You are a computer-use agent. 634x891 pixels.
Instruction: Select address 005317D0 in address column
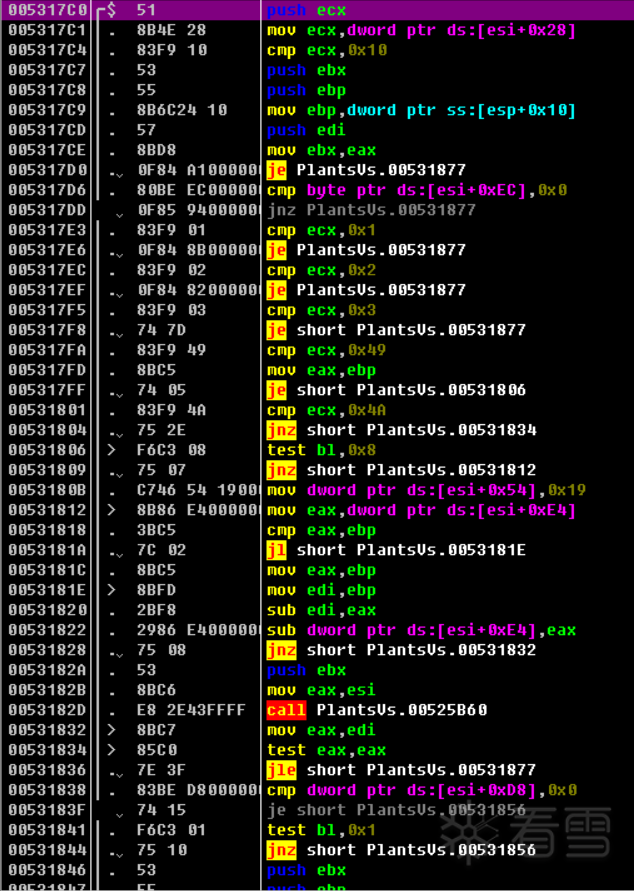pyautogui.click(x=47, y=170)
